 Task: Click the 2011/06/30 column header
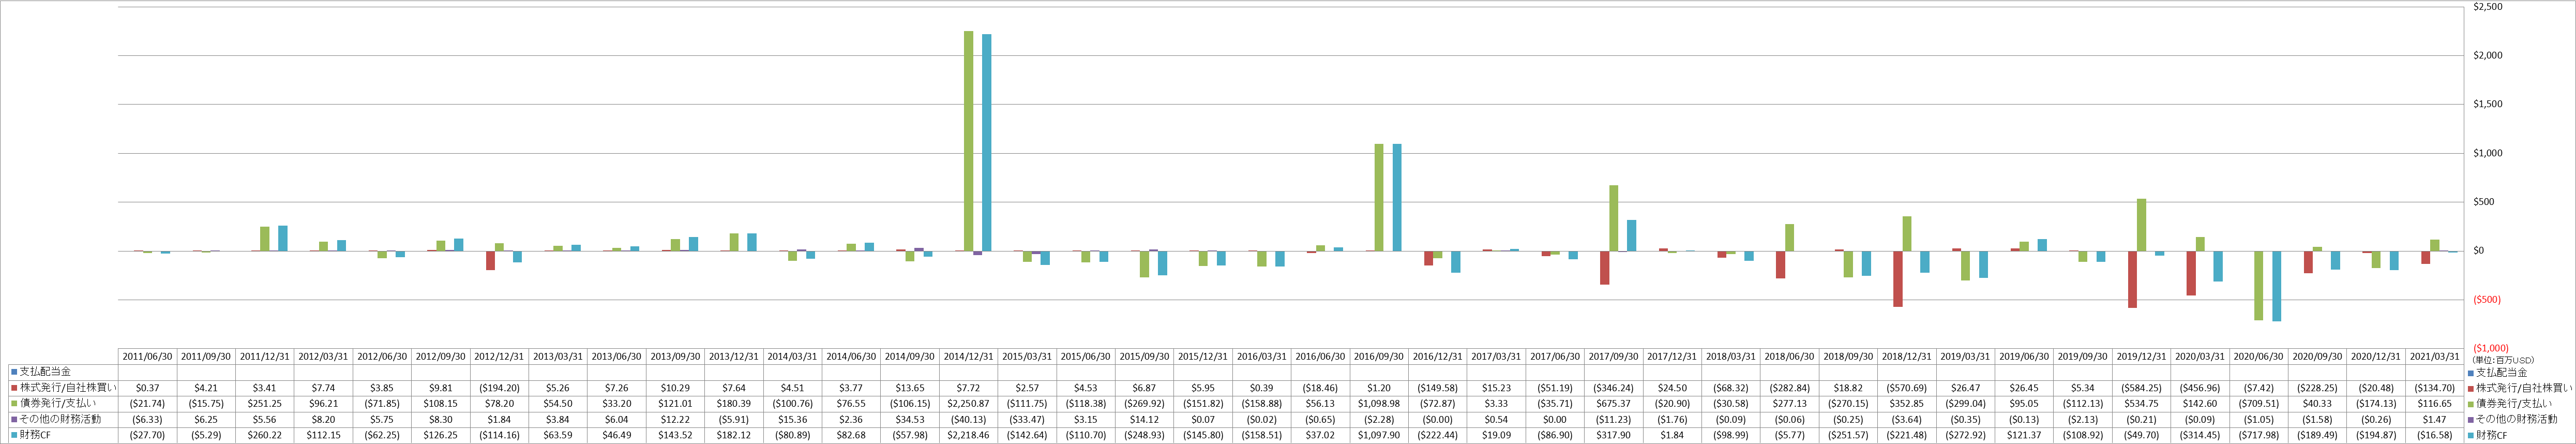point(148,356)
